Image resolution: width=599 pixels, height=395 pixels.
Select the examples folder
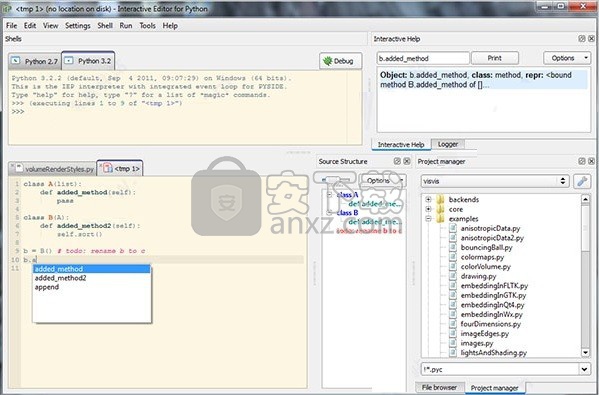[463, 219]
